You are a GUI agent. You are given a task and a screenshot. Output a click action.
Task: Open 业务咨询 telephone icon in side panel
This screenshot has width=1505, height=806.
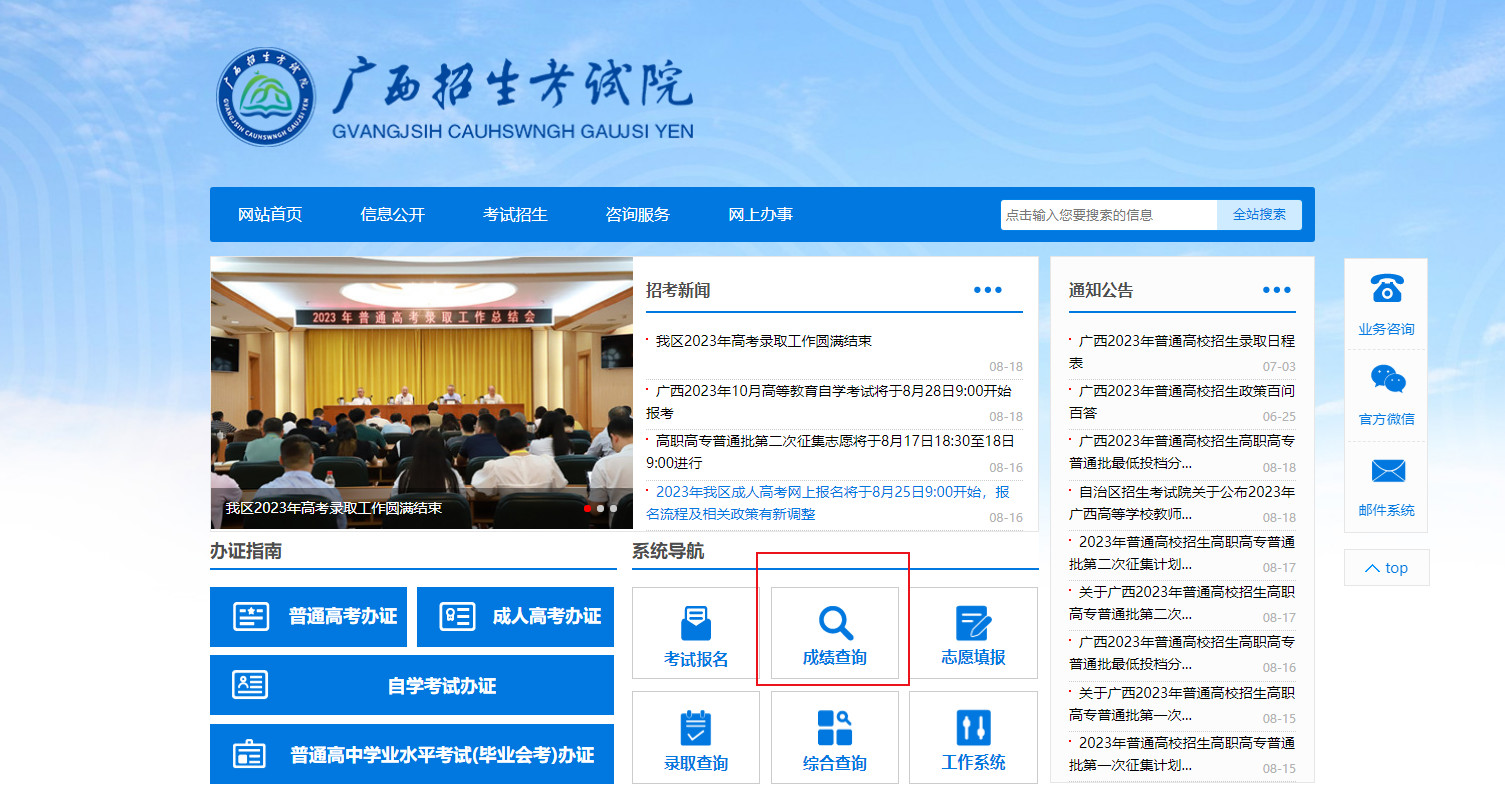click(1386, 288)
